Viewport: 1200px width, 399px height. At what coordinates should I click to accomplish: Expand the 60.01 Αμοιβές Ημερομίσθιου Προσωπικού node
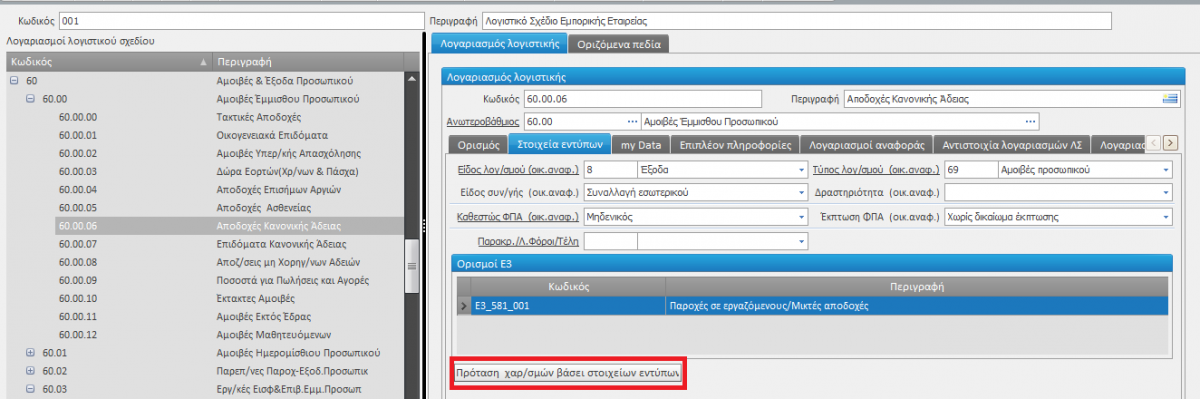(x=30, y=353)
